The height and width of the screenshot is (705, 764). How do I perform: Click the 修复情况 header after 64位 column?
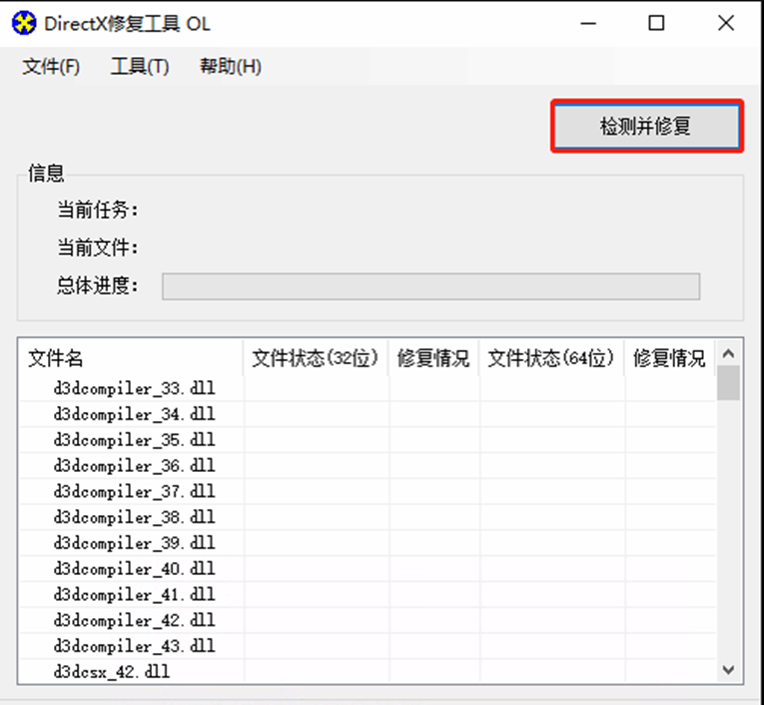tap(669, 358)
